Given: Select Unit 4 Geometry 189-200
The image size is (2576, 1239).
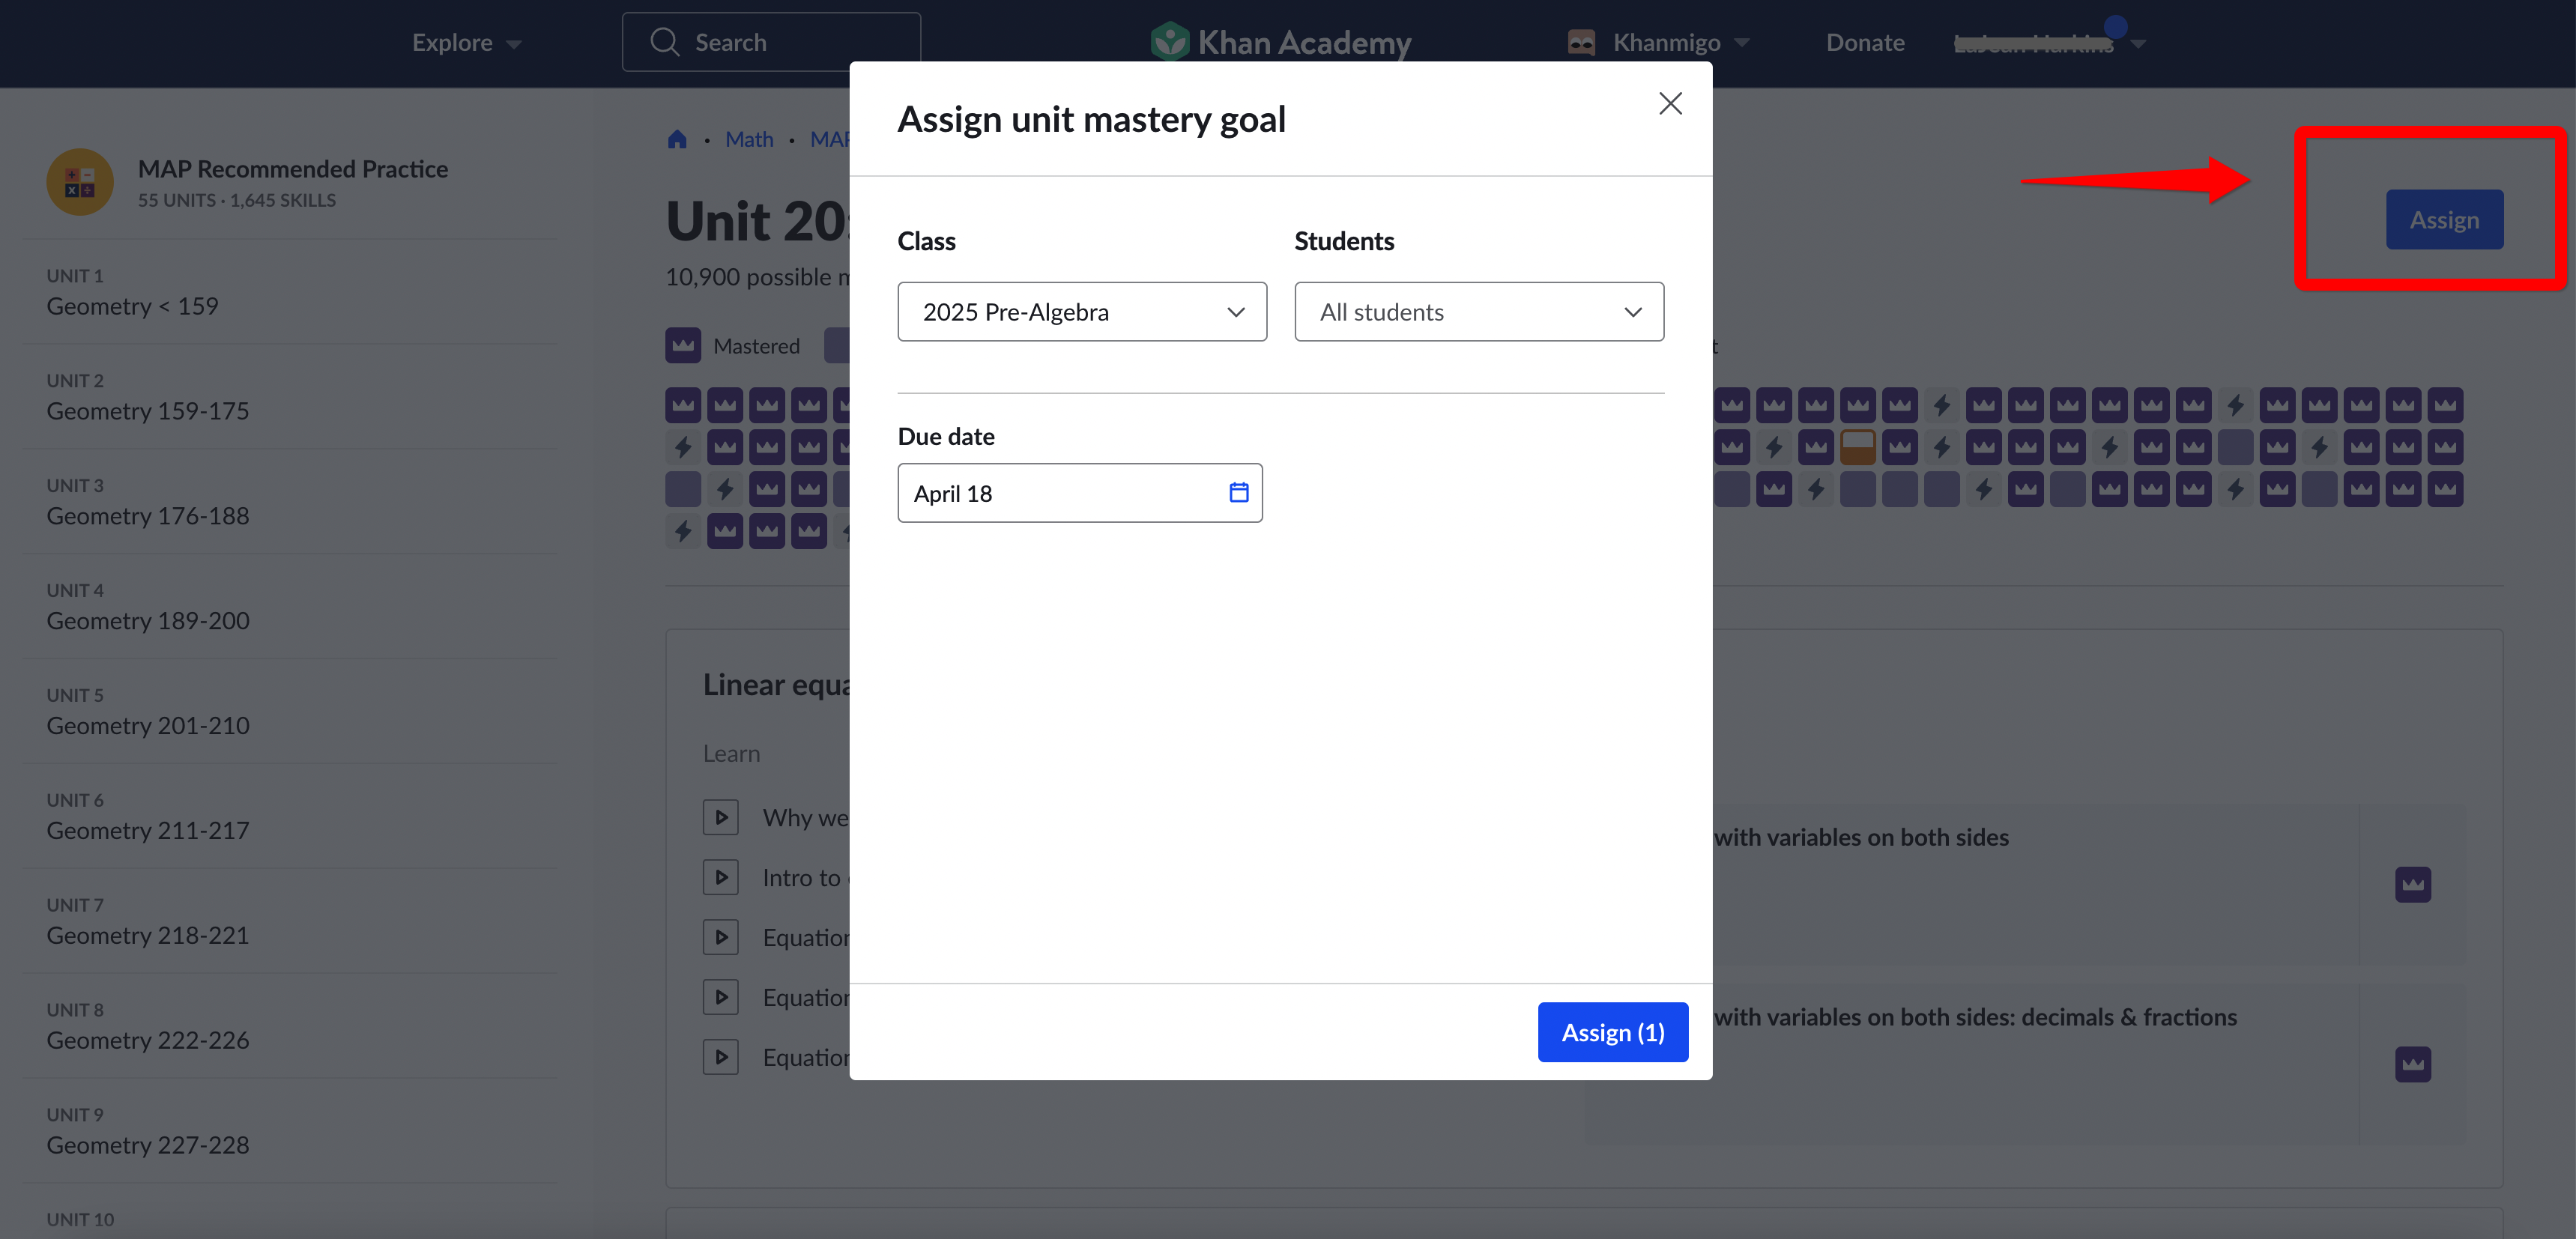Looking at the screenshot, I should [290, 607].
